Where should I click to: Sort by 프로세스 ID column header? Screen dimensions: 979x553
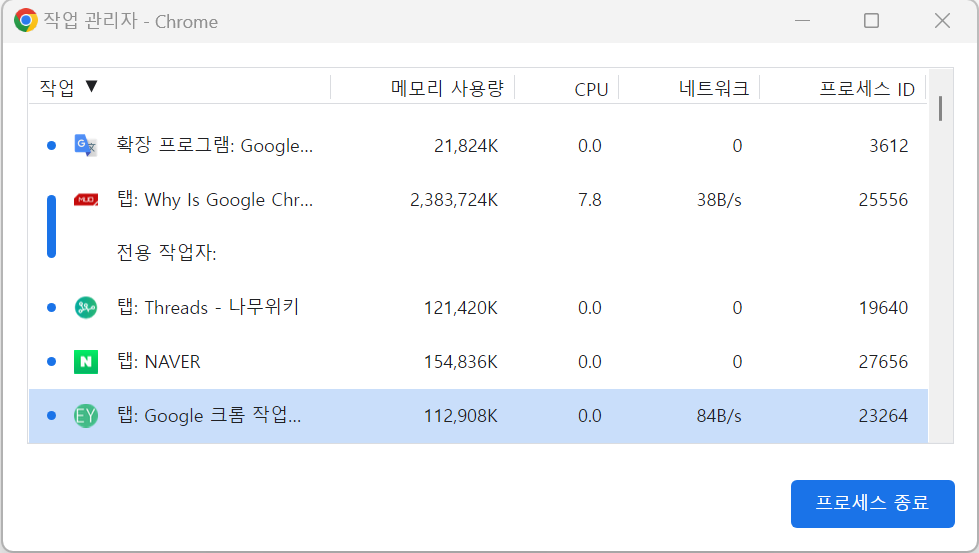click(x=867, y=89)
